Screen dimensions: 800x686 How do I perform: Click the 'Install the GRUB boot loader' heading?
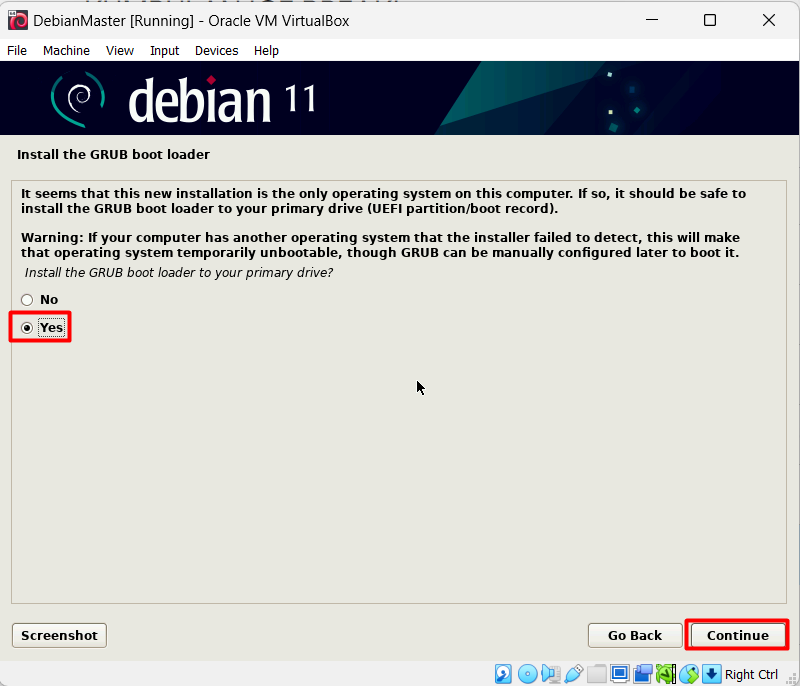coord(113,155)
